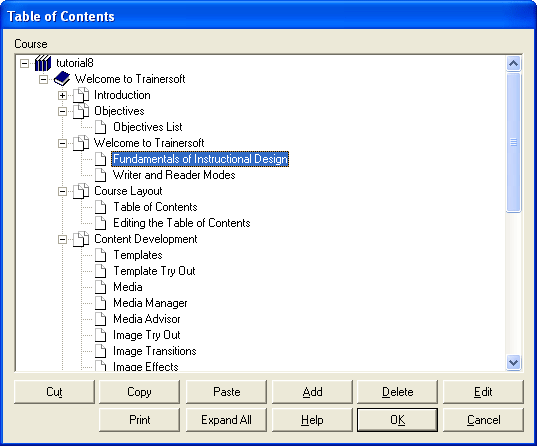Collapse the tutorial8 root node
Viewport: 537px width, 446px height.
24,63
